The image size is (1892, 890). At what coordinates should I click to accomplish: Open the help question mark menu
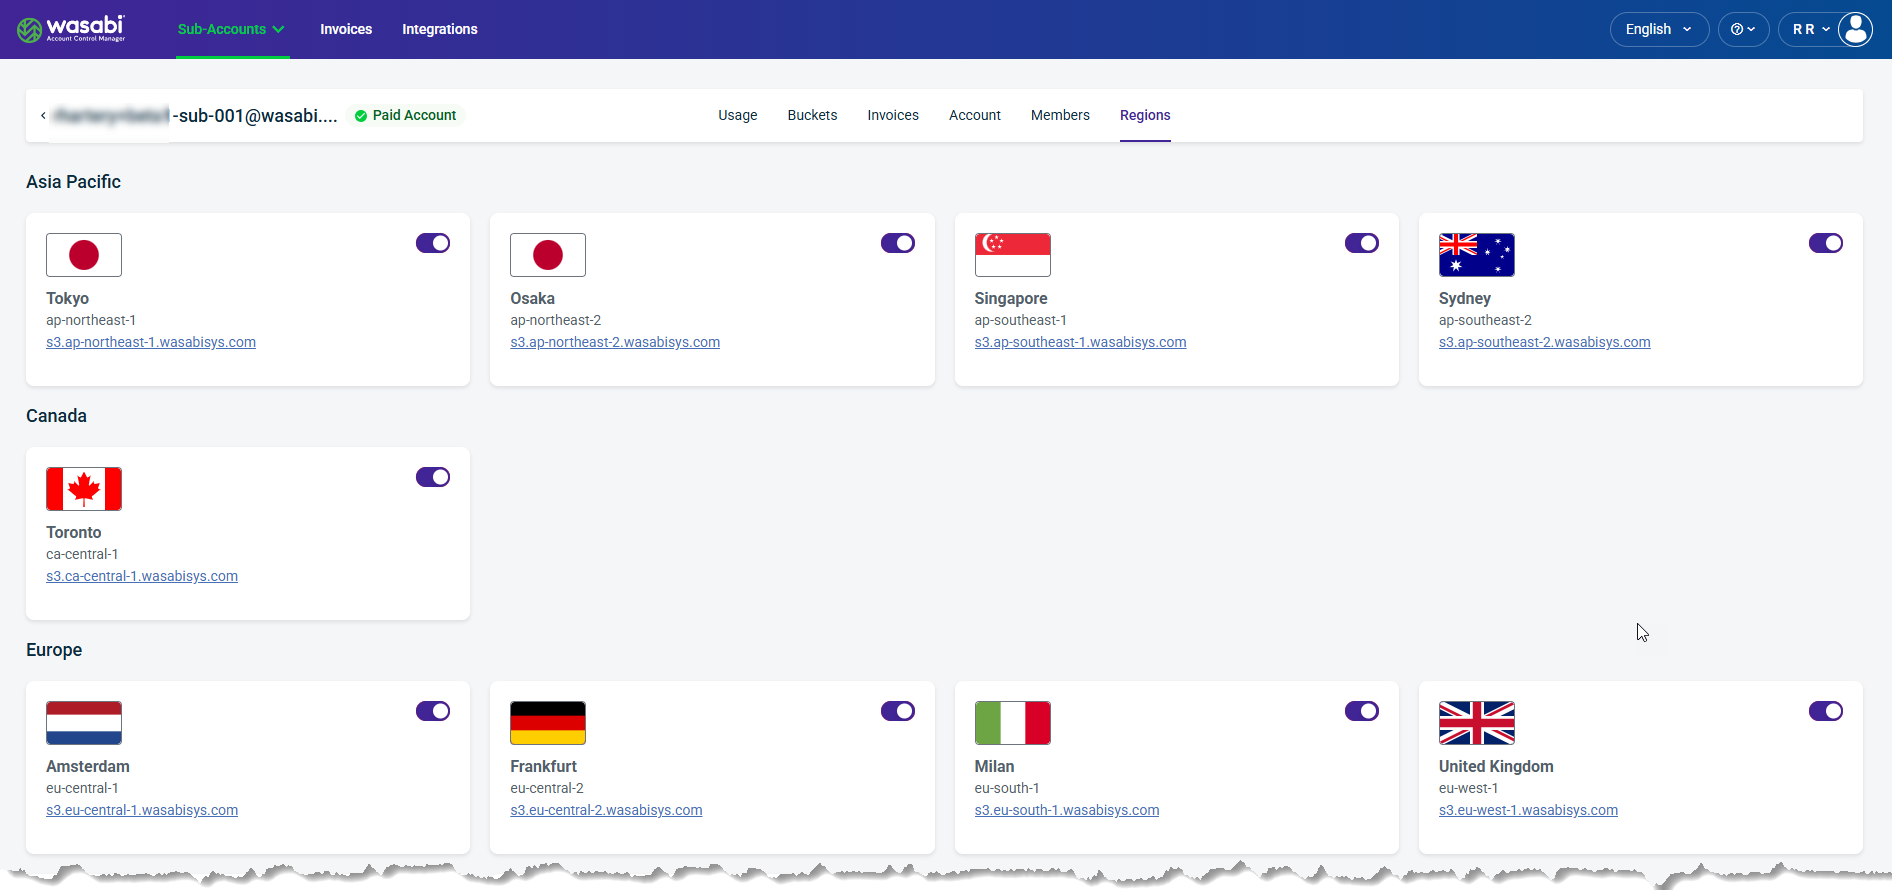click(1743, 29)
